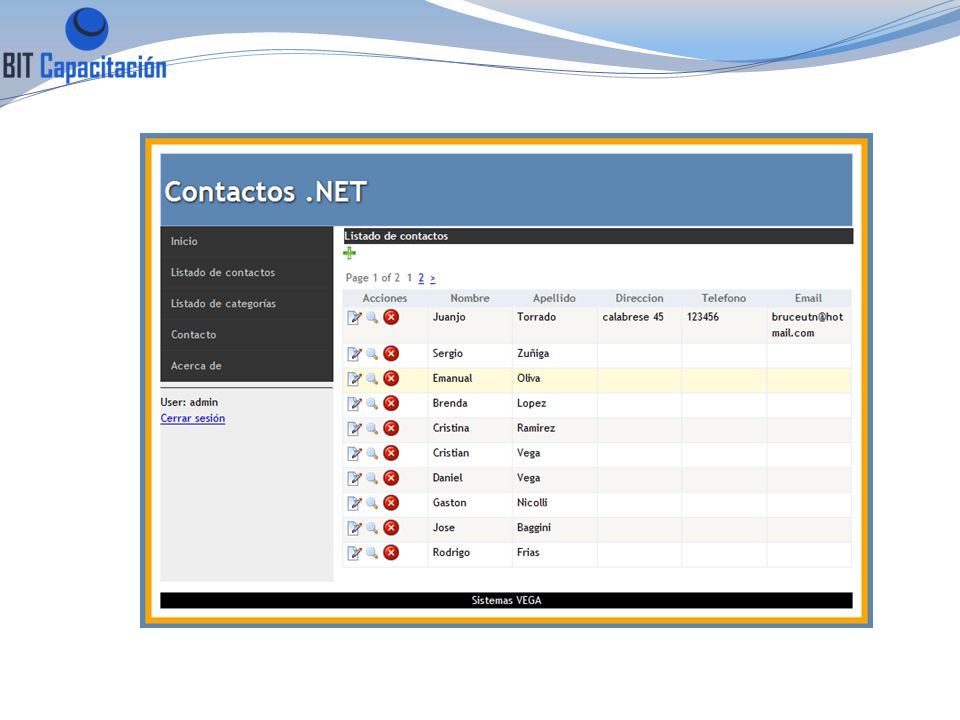Image resolution: width=960 pixels, height=720 pixels.
Task: Click the Apellido column header
Action: coord(554,298)
